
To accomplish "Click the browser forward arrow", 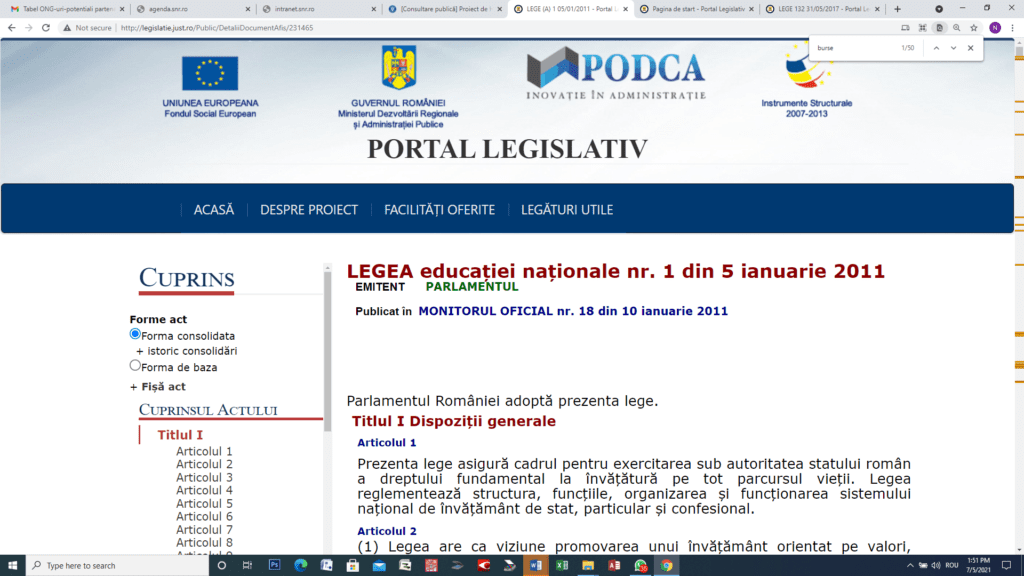I will coord(29,28).
